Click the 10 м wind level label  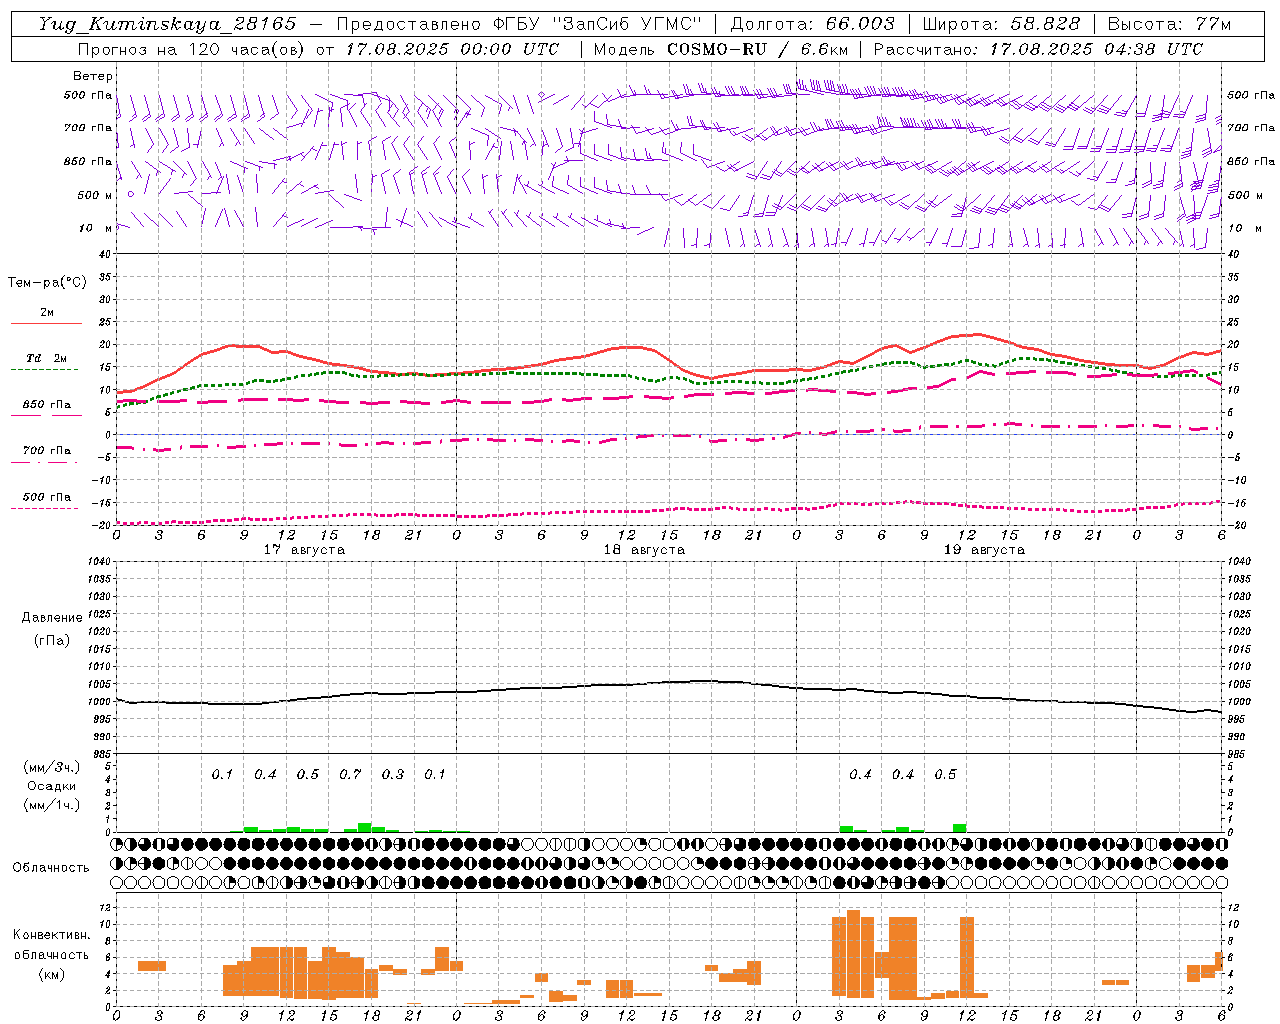tap(96, 228)
